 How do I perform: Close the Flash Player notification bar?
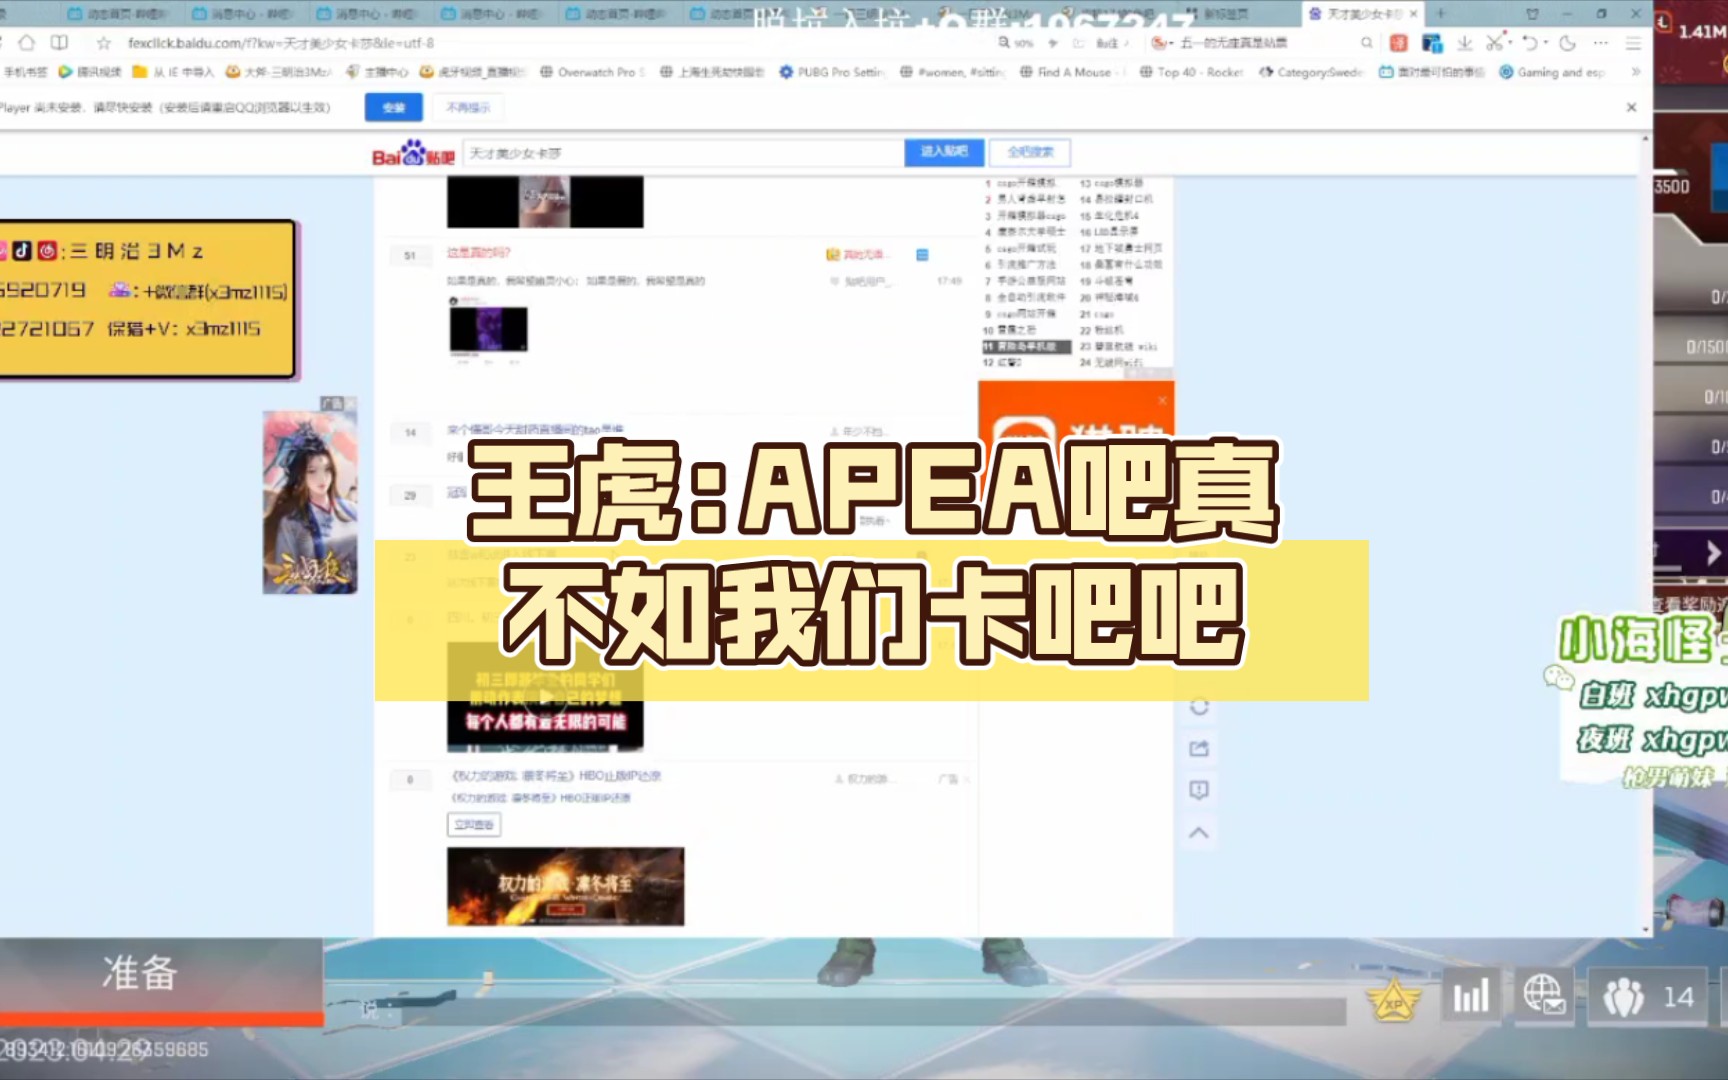click(1631, 107)
